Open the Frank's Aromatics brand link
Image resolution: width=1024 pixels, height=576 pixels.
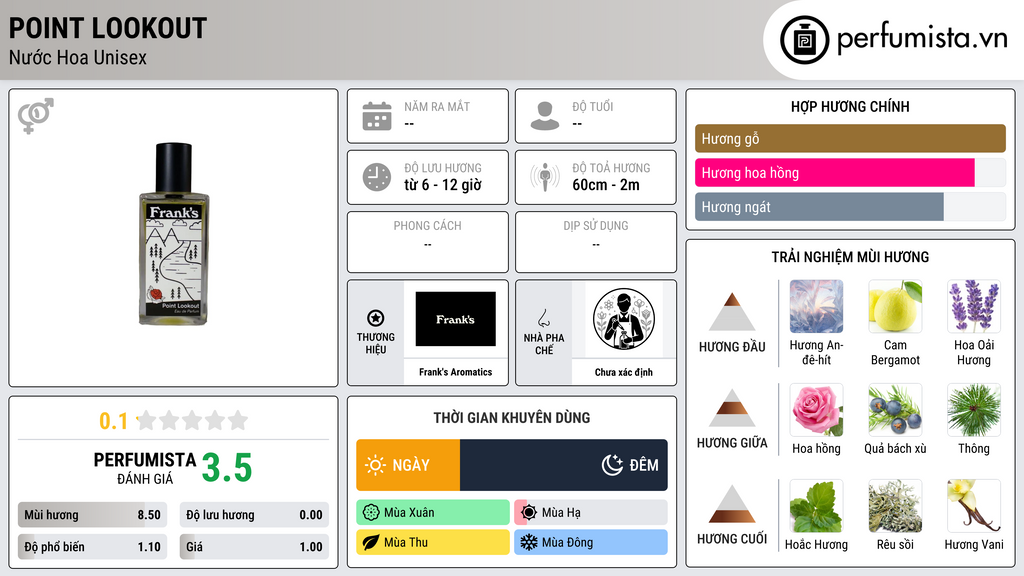pyautogui.click(x=455, y=372)
